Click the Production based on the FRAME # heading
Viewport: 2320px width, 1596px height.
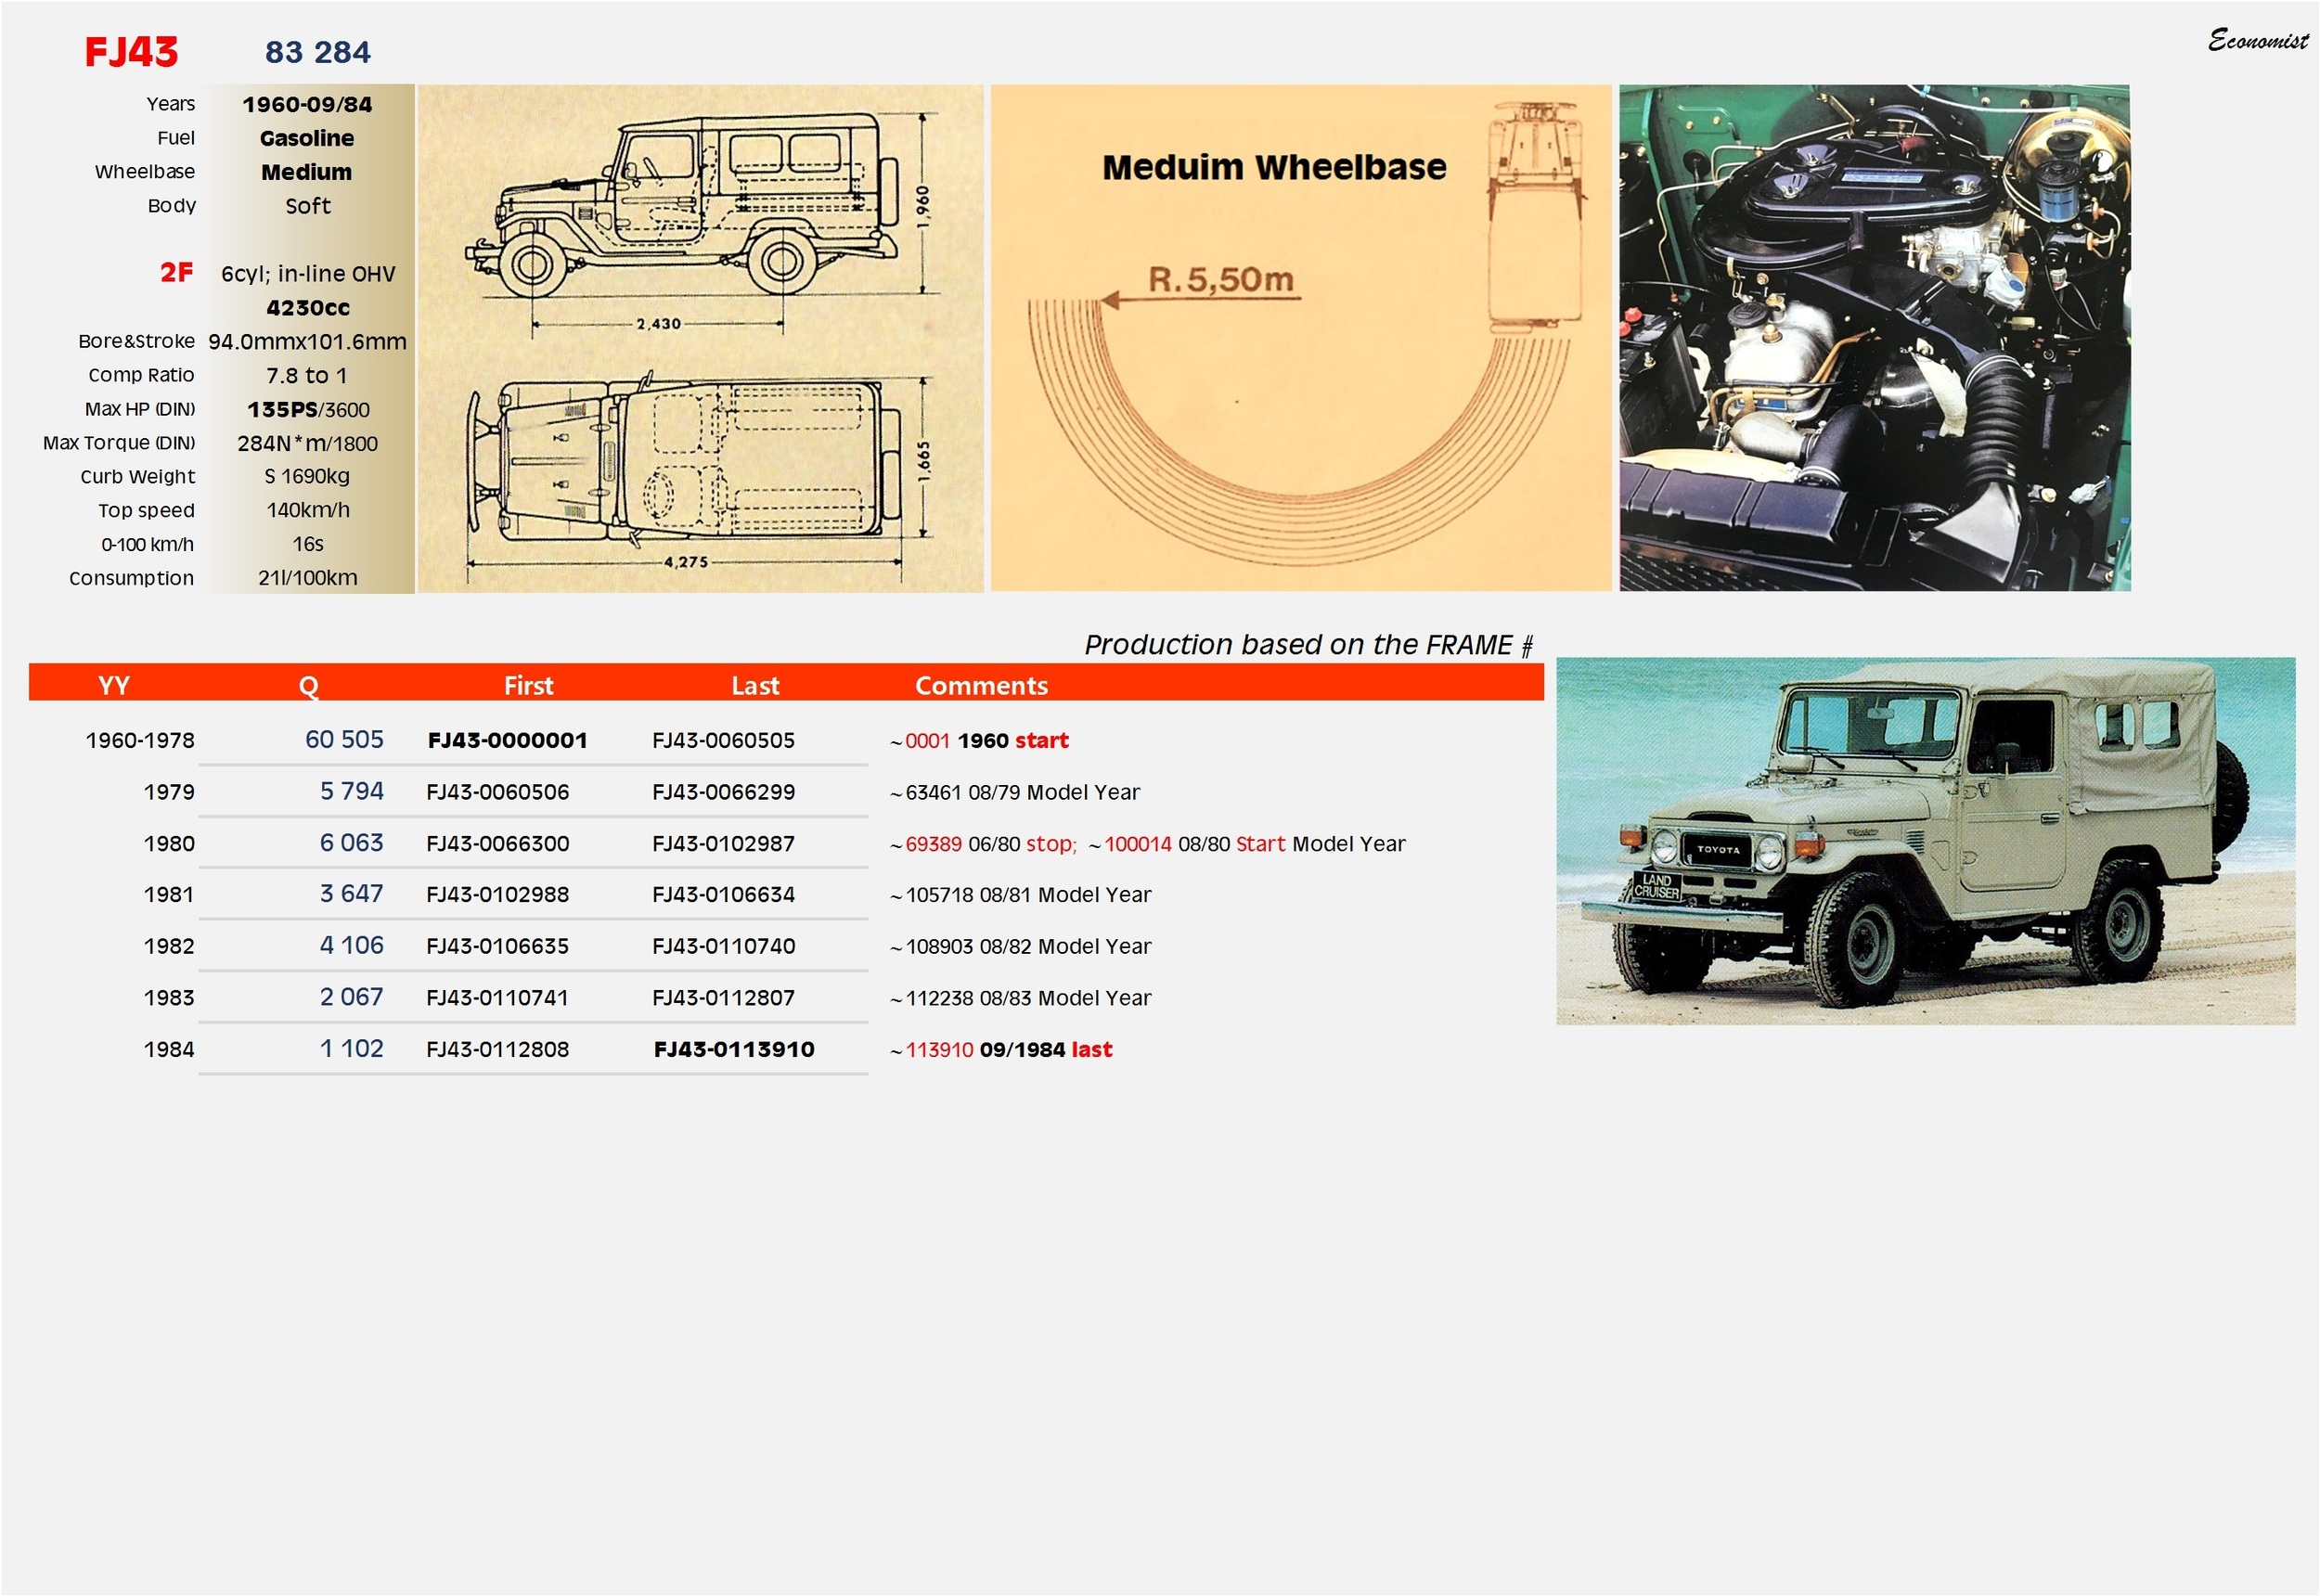point(1309,645)
